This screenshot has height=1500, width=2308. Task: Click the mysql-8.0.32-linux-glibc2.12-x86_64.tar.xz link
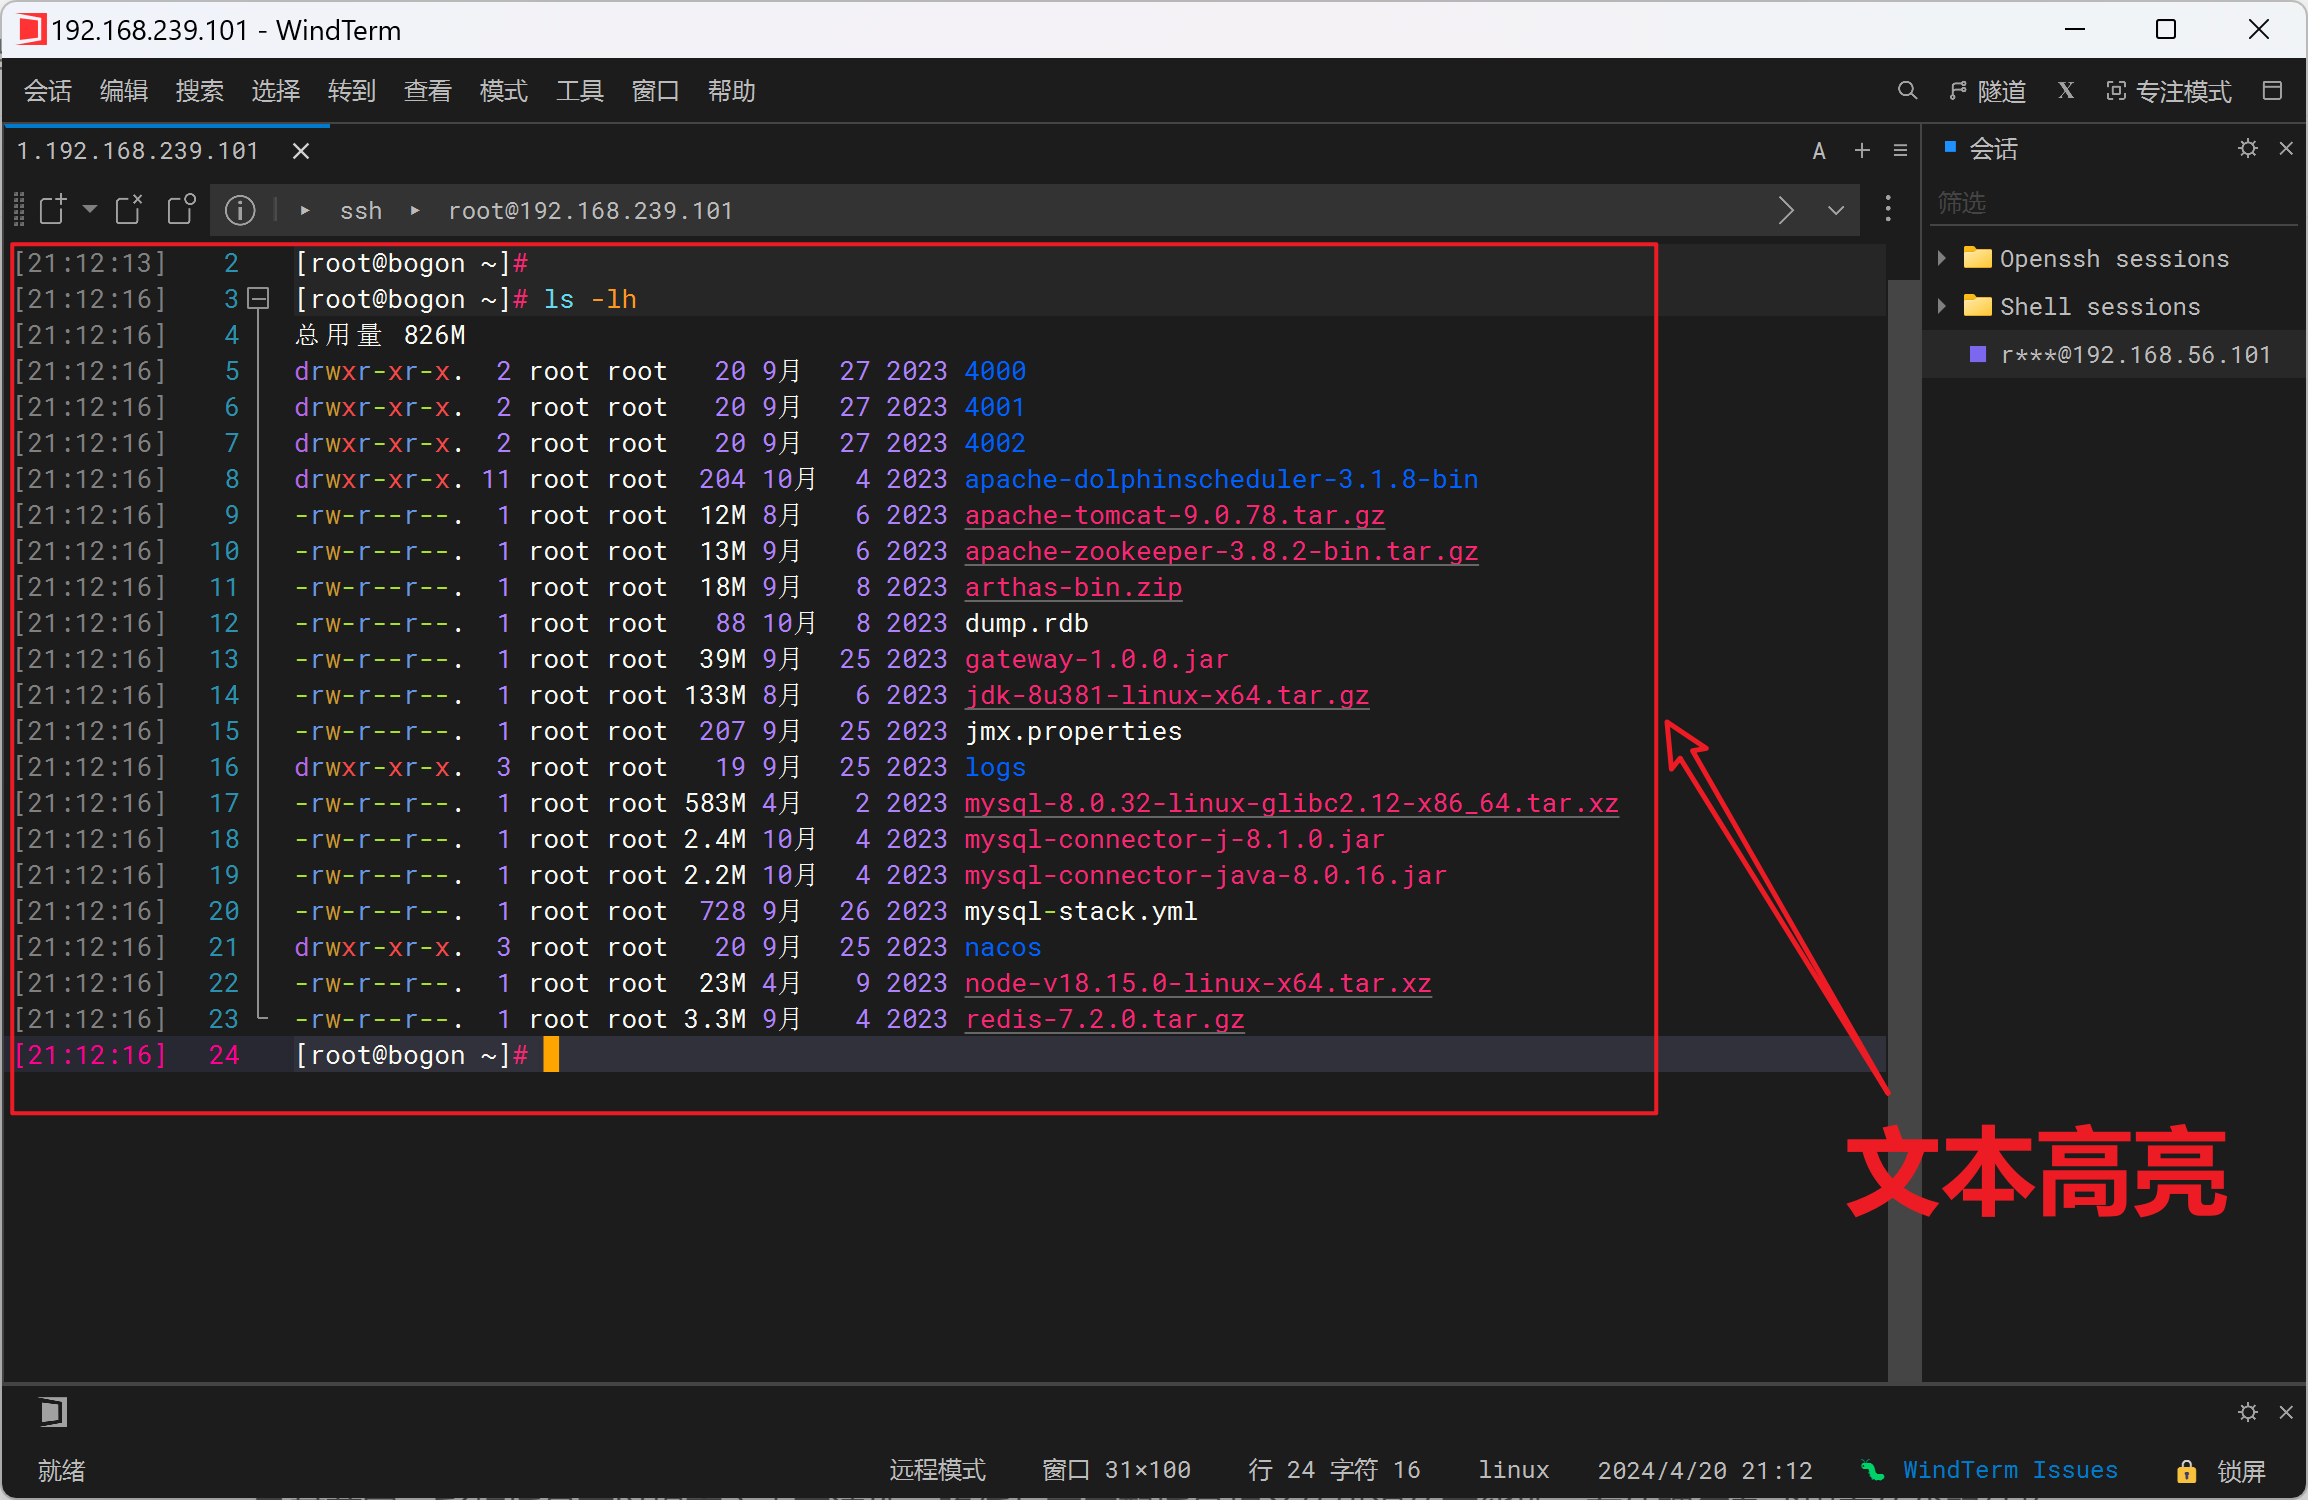click(x=1291, y=803)
